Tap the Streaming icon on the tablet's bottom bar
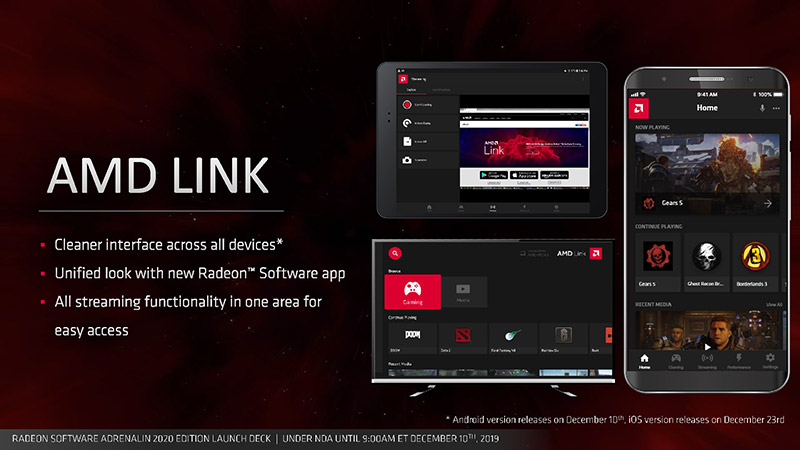Screen dimensions: 800x450 (493, 208)
